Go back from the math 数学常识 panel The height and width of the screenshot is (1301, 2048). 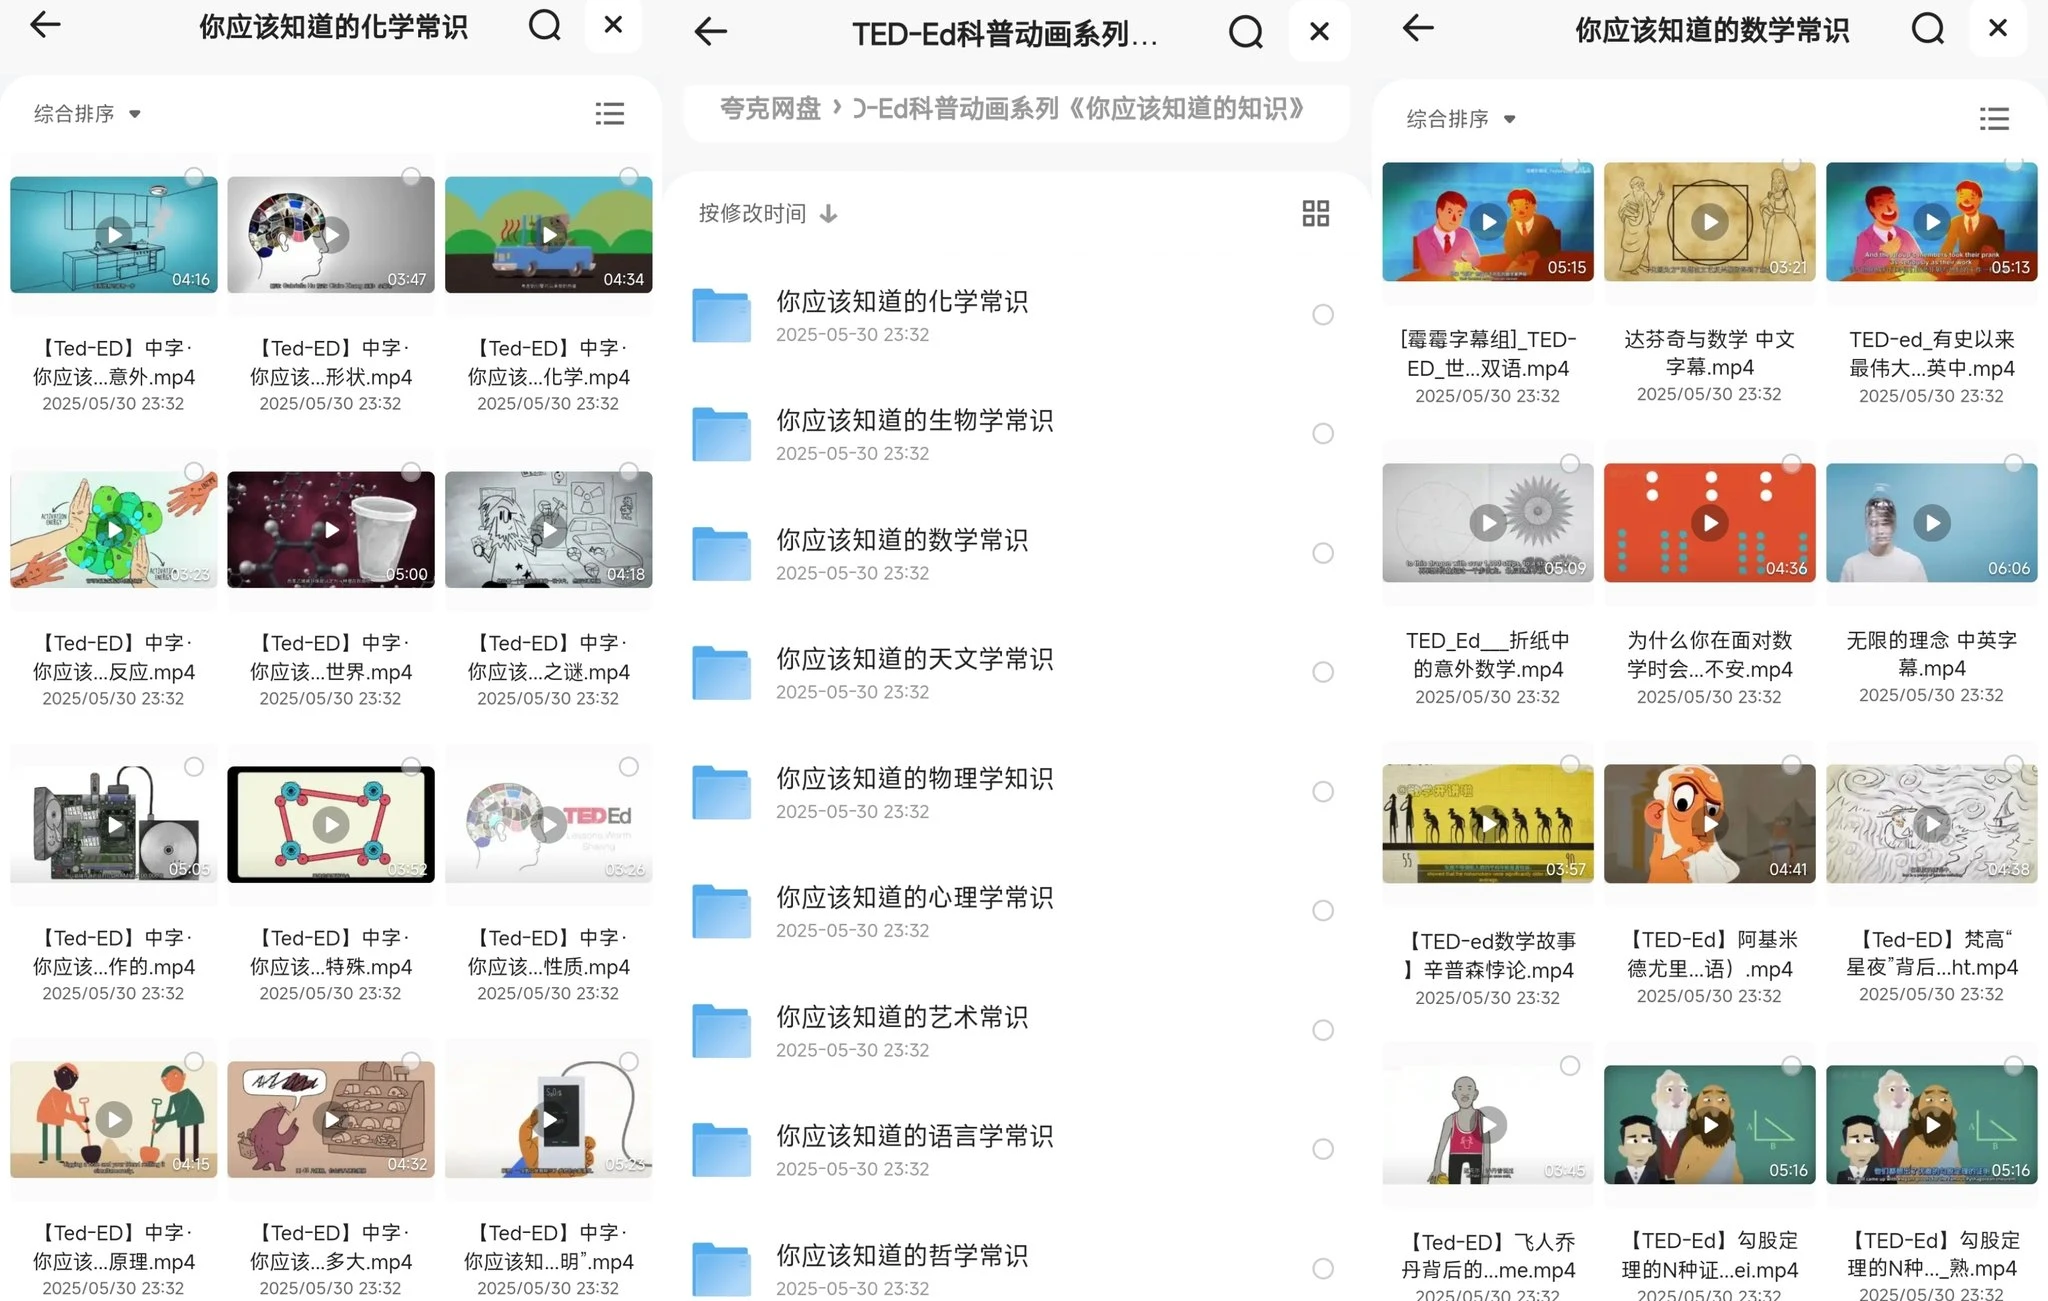(x=1418, y=28)
